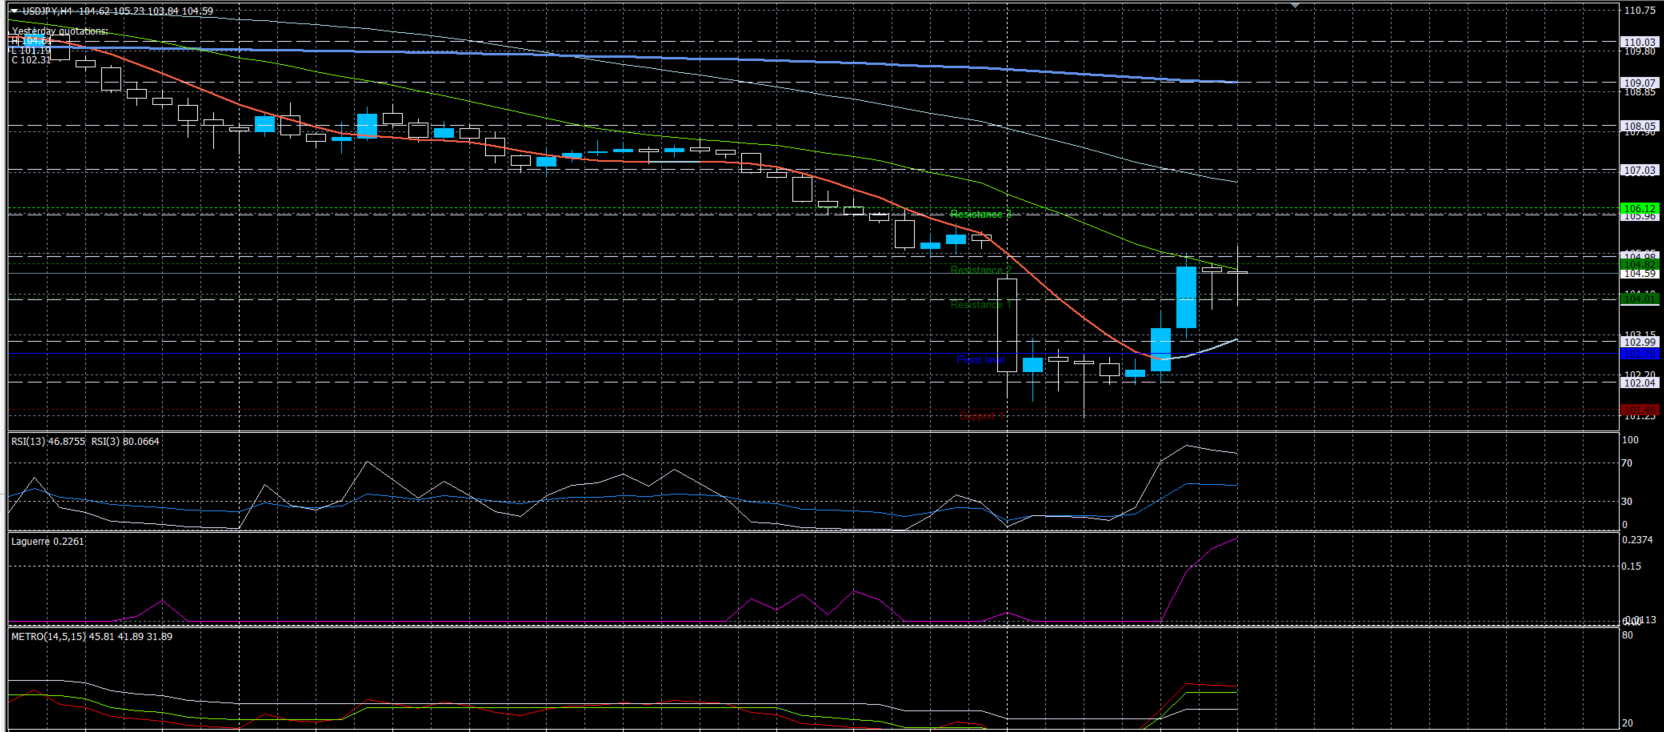Click the 108.05 price tag on axis
The width and height of the screenshot is (1664, 732).
pyautogui.click(x=1639, y=126)
